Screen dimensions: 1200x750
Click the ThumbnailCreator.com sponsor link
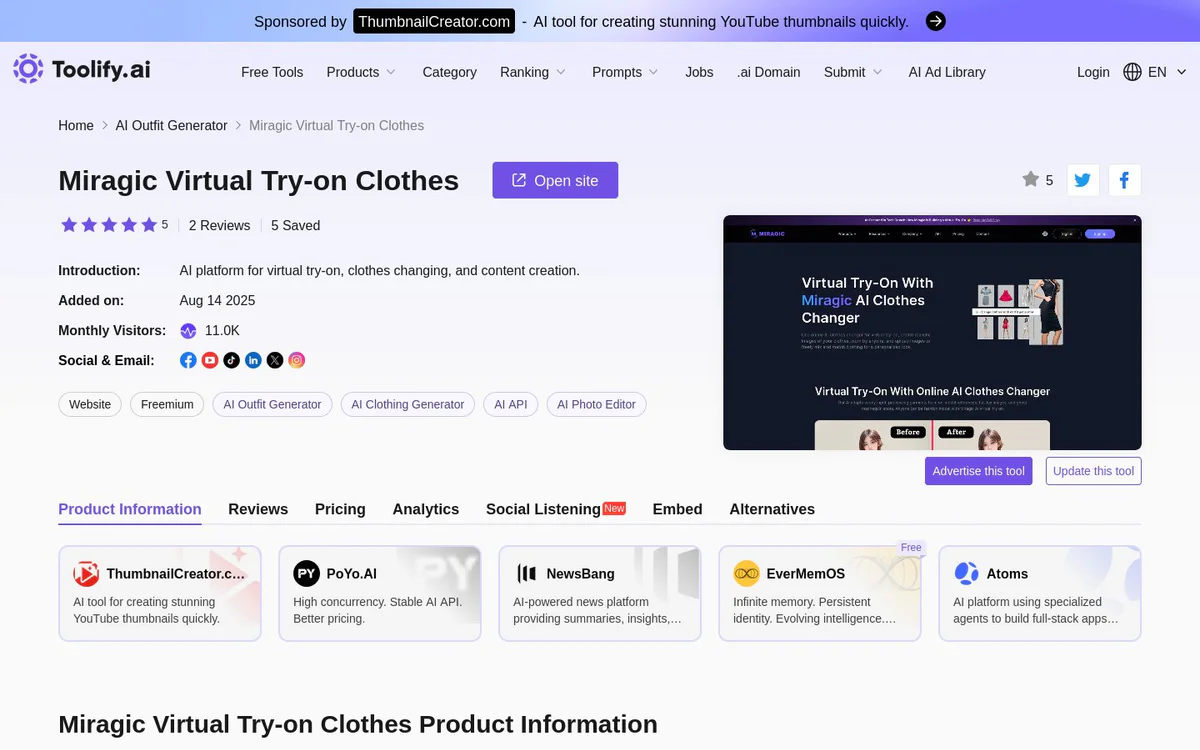[434, 21]
